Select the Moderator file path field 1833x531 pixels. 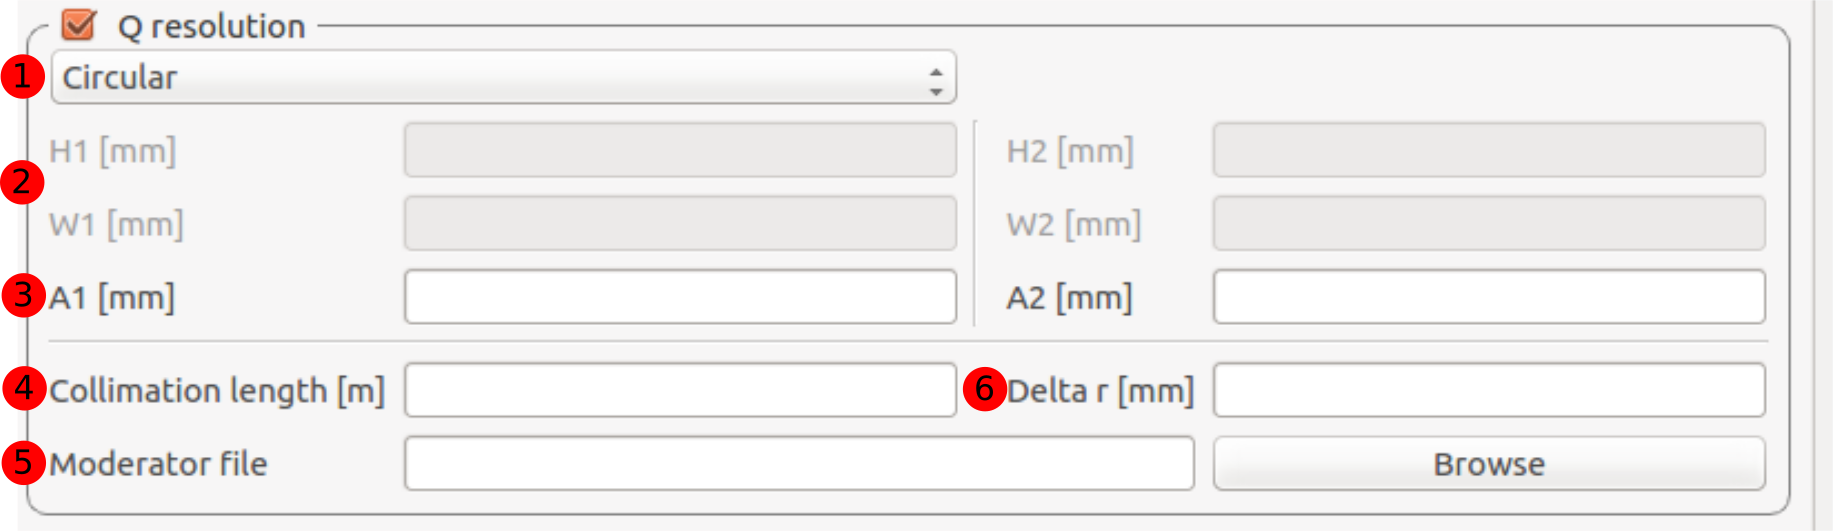coord(798,464)
